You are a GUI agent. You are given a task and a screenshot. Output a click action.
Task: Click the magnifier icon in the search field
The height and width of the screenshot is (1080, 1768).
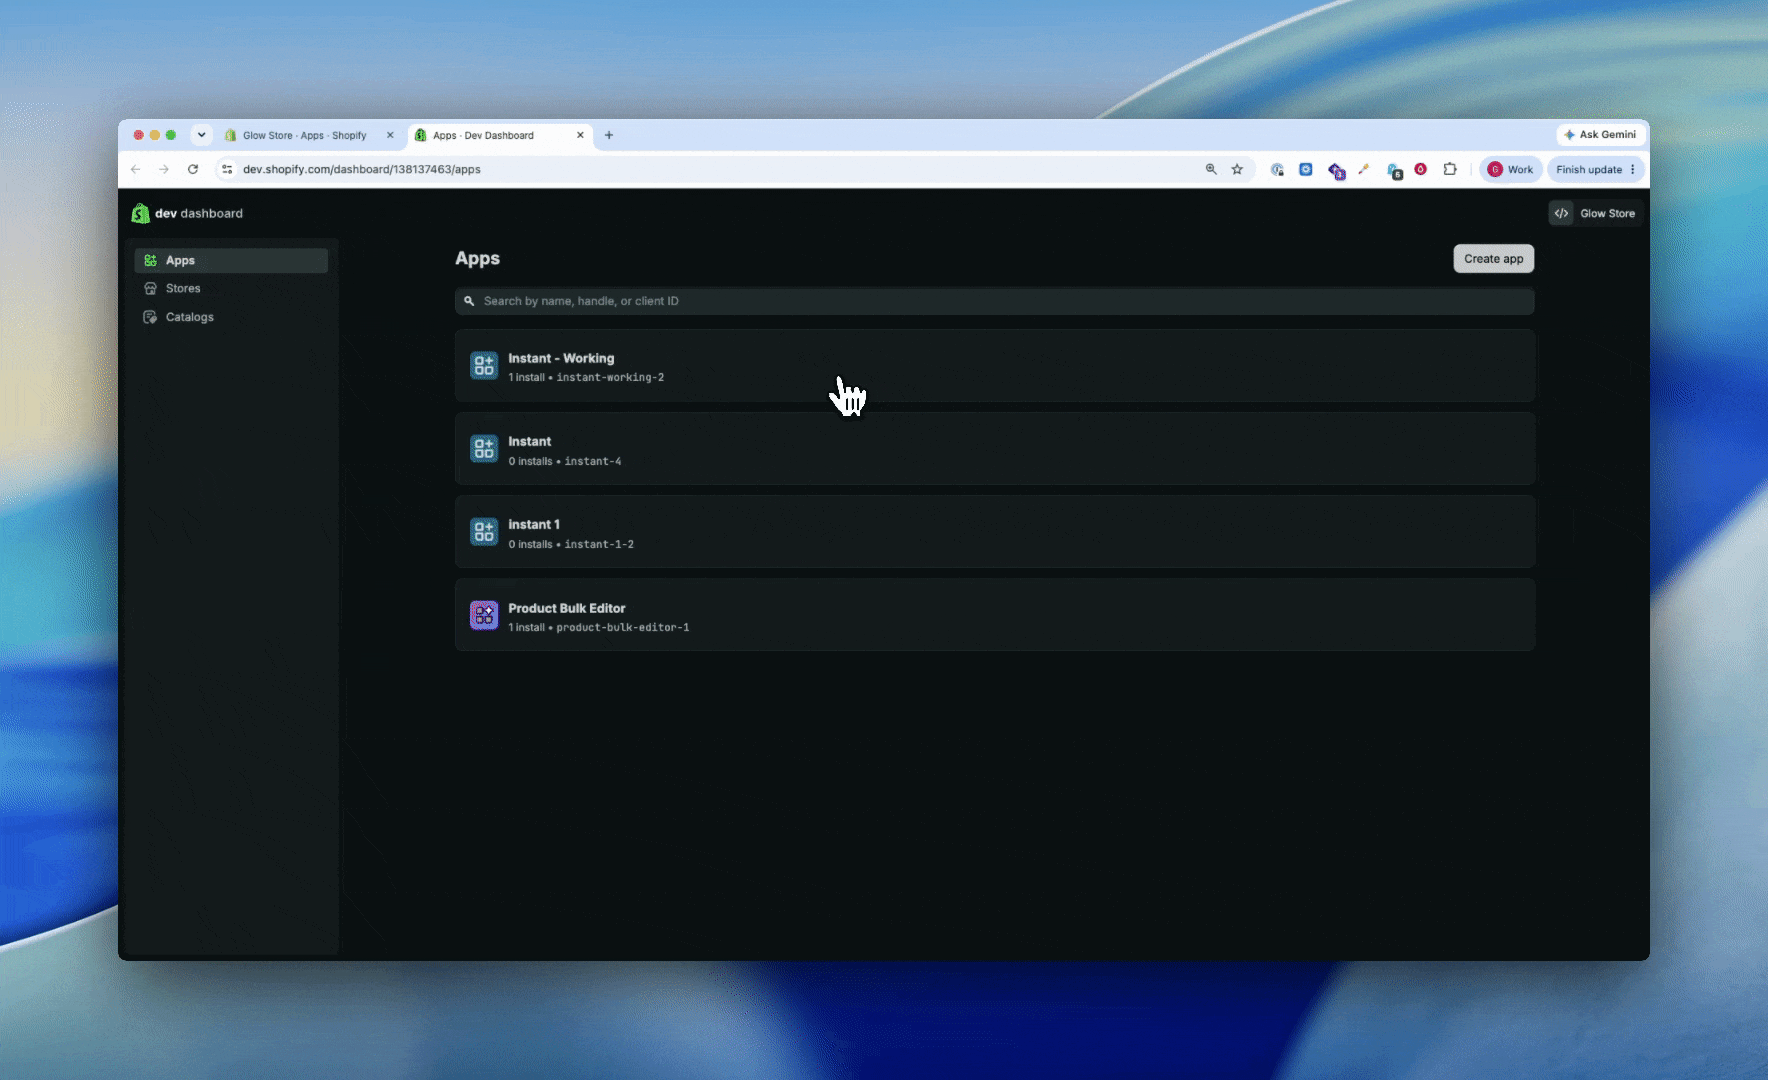(x=469, y=301)
